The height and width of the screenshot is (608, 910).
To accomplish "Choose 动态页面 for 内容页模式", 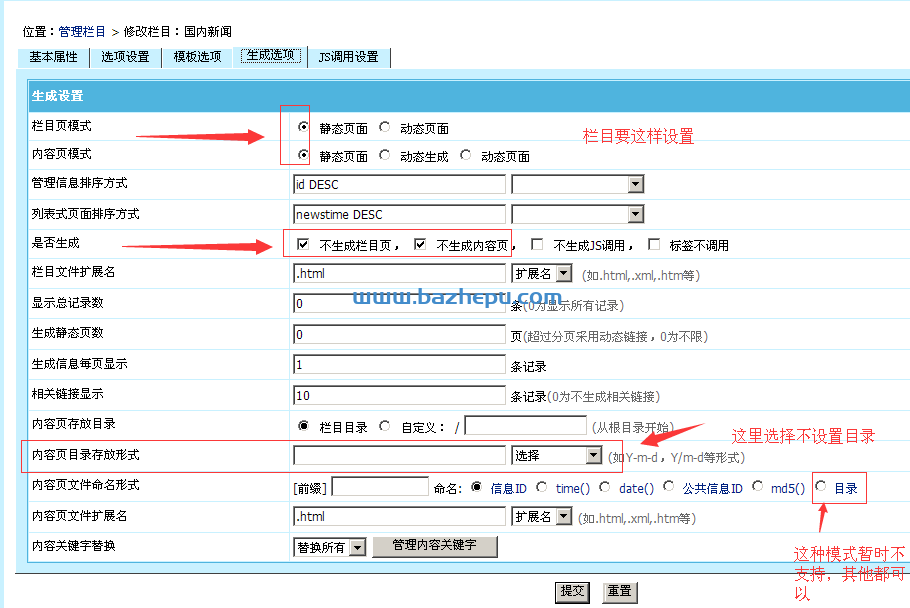I will click(x=465, y=155).
